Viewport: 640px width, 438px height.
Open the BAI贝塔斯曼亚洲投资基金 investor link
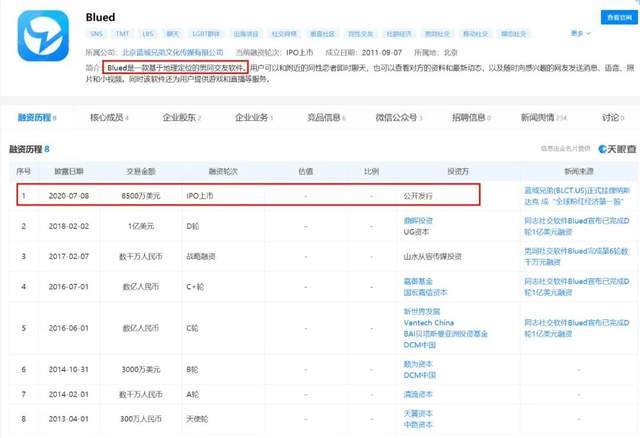(x=445, y=334)
